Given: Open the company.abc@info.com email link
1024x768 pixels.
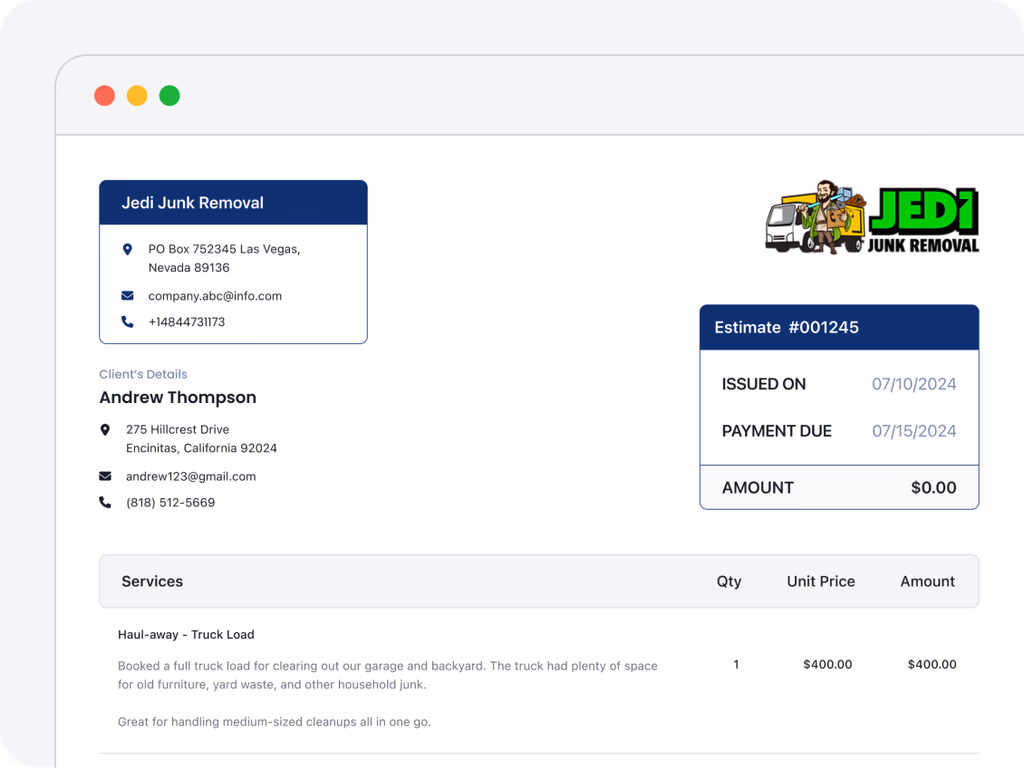Looking at the screenshot, I should tap(215, 296).
